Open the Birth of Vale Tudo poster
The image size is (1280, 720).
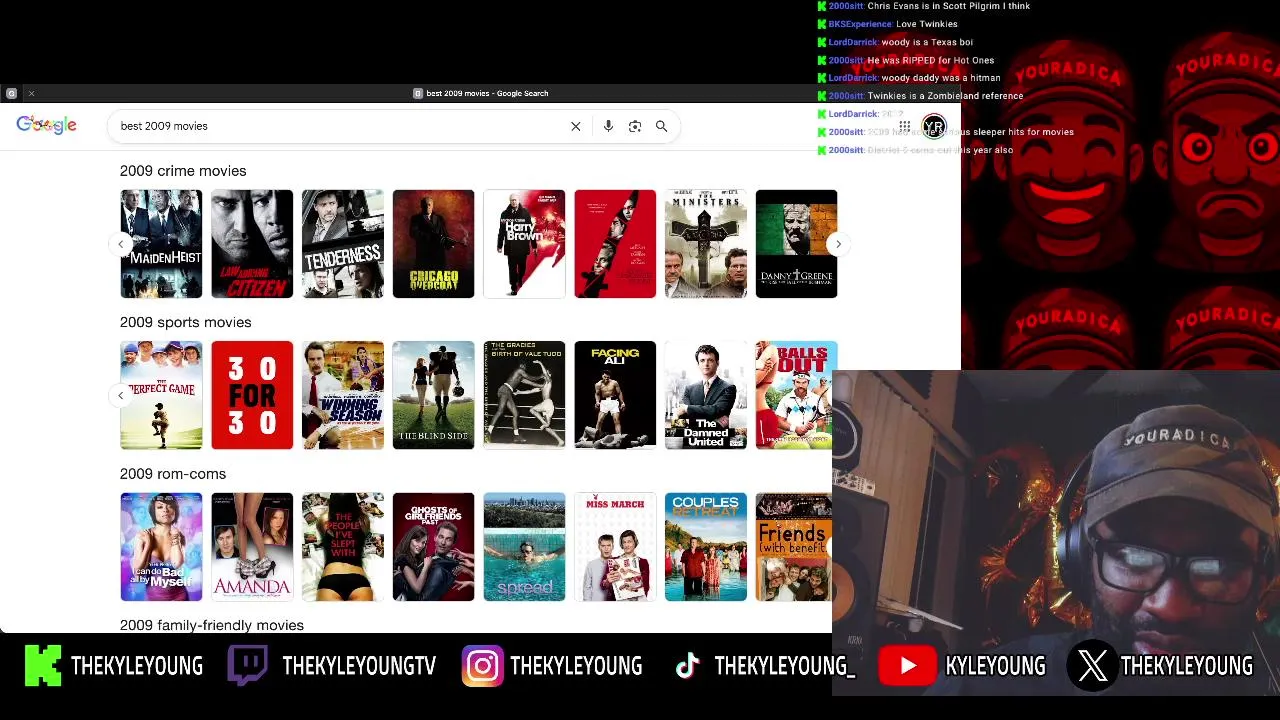[x=524, y=395]
